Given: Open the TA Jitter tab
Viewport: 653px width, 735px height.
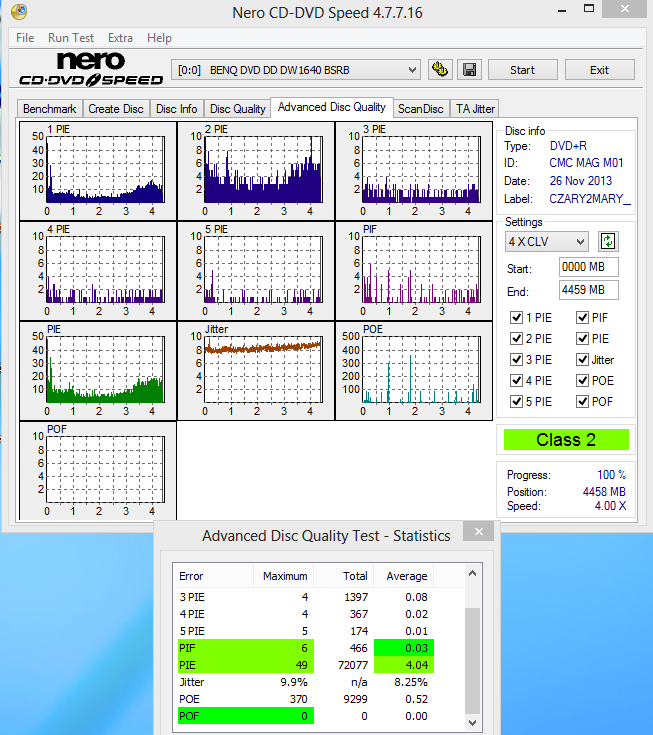Looking at the screenshot, I should [x=475, y=109].
